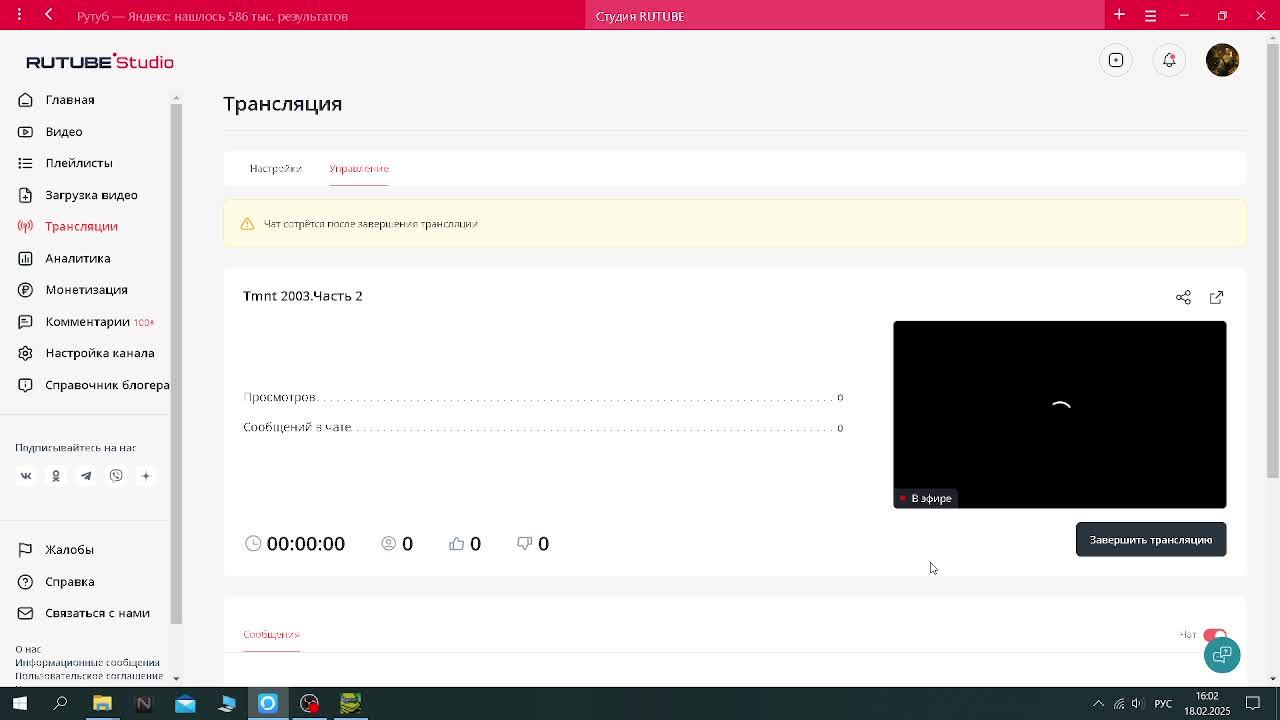Click the sidebar scroll up arrow
This screenshot has width=1280, height=720.
(x=176, y=97)
